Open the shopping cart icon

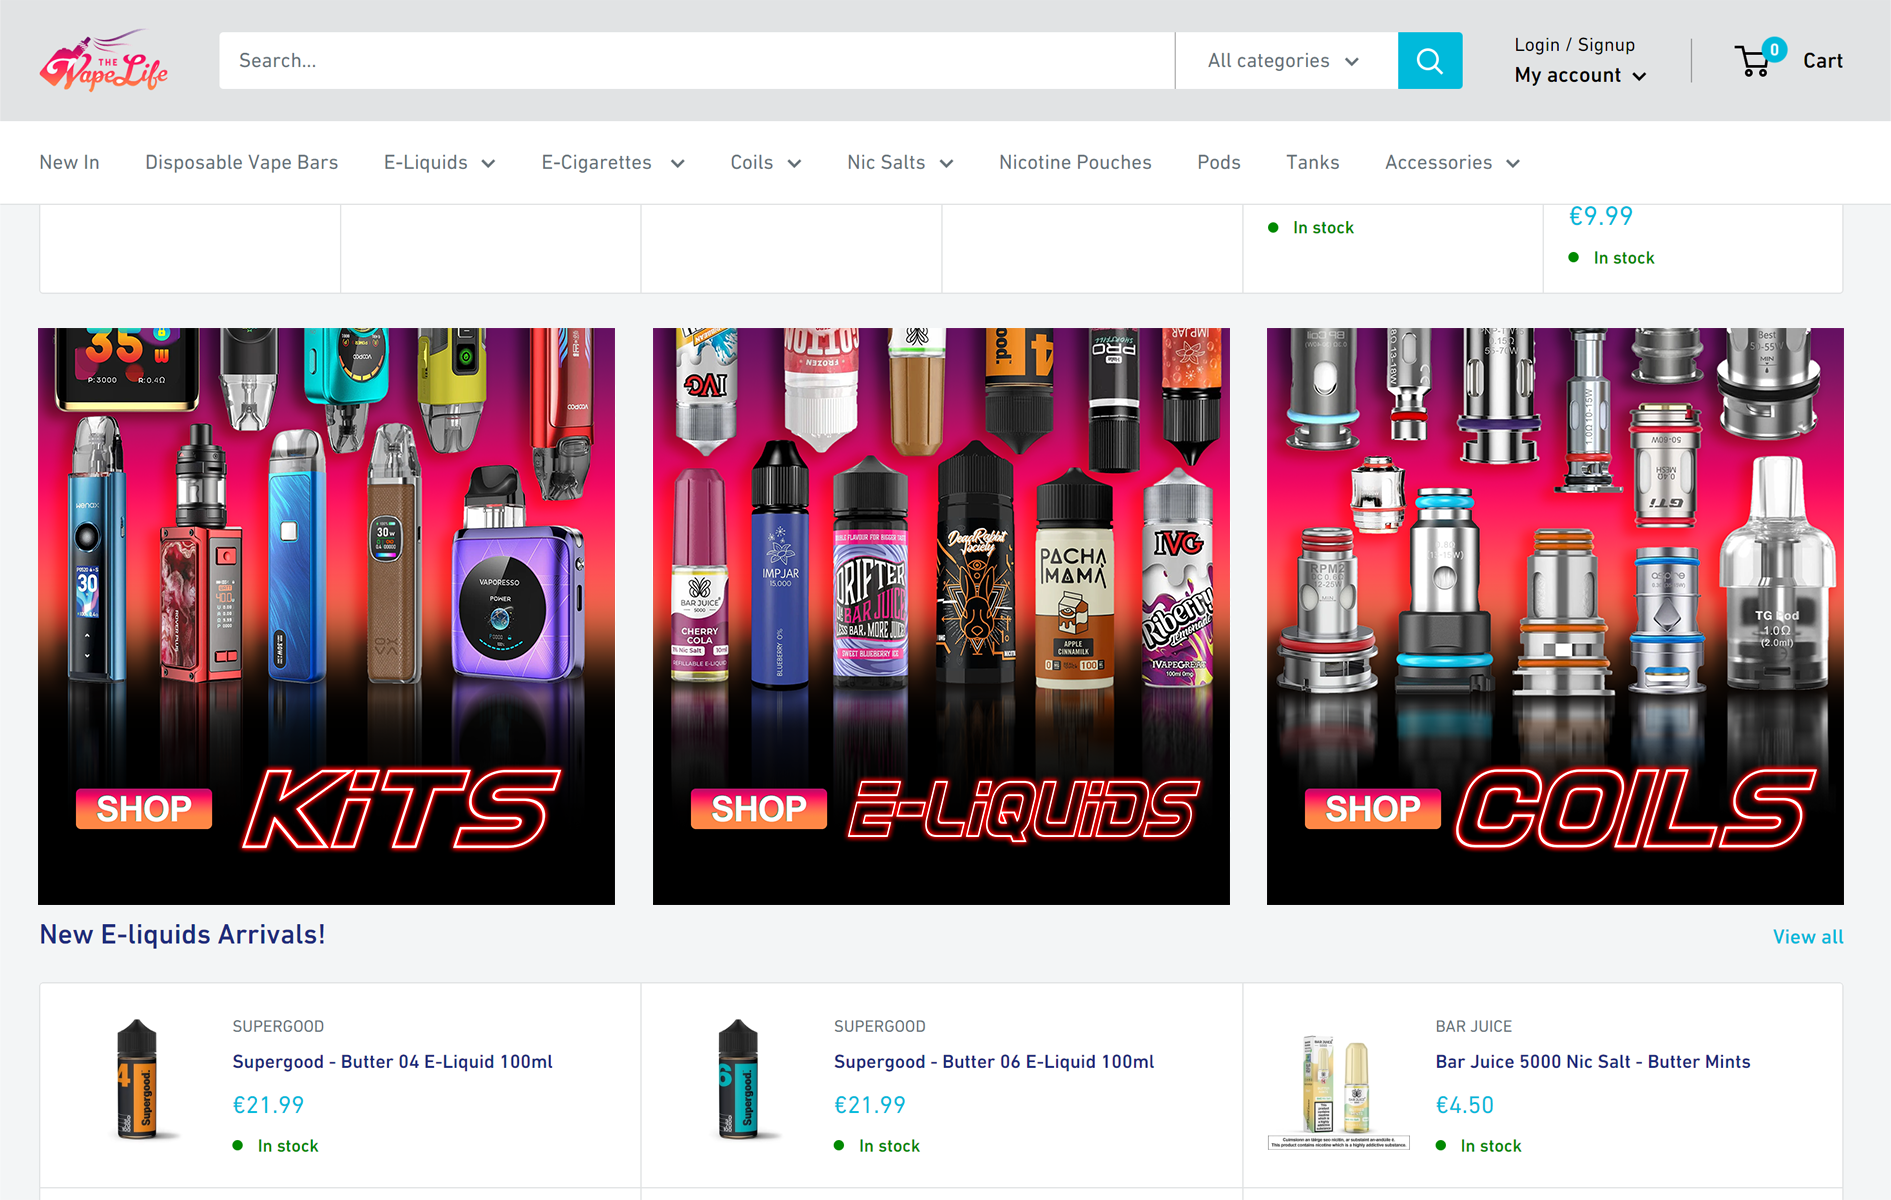1759,60
